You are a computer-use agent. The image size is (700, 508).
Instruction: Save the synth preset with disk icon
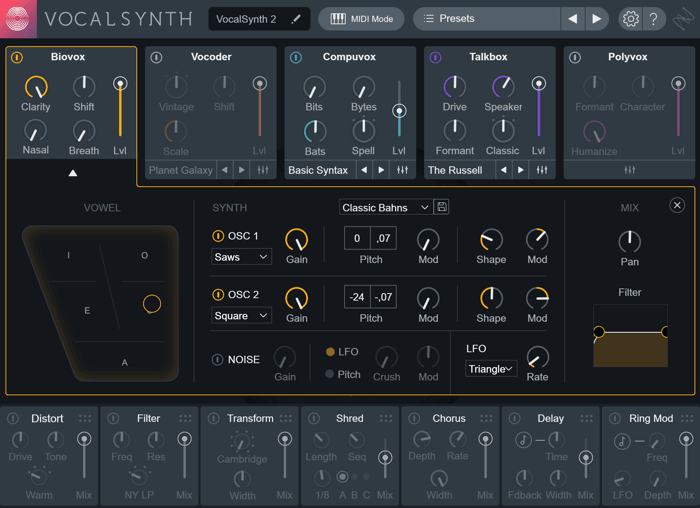pos(442,207)
